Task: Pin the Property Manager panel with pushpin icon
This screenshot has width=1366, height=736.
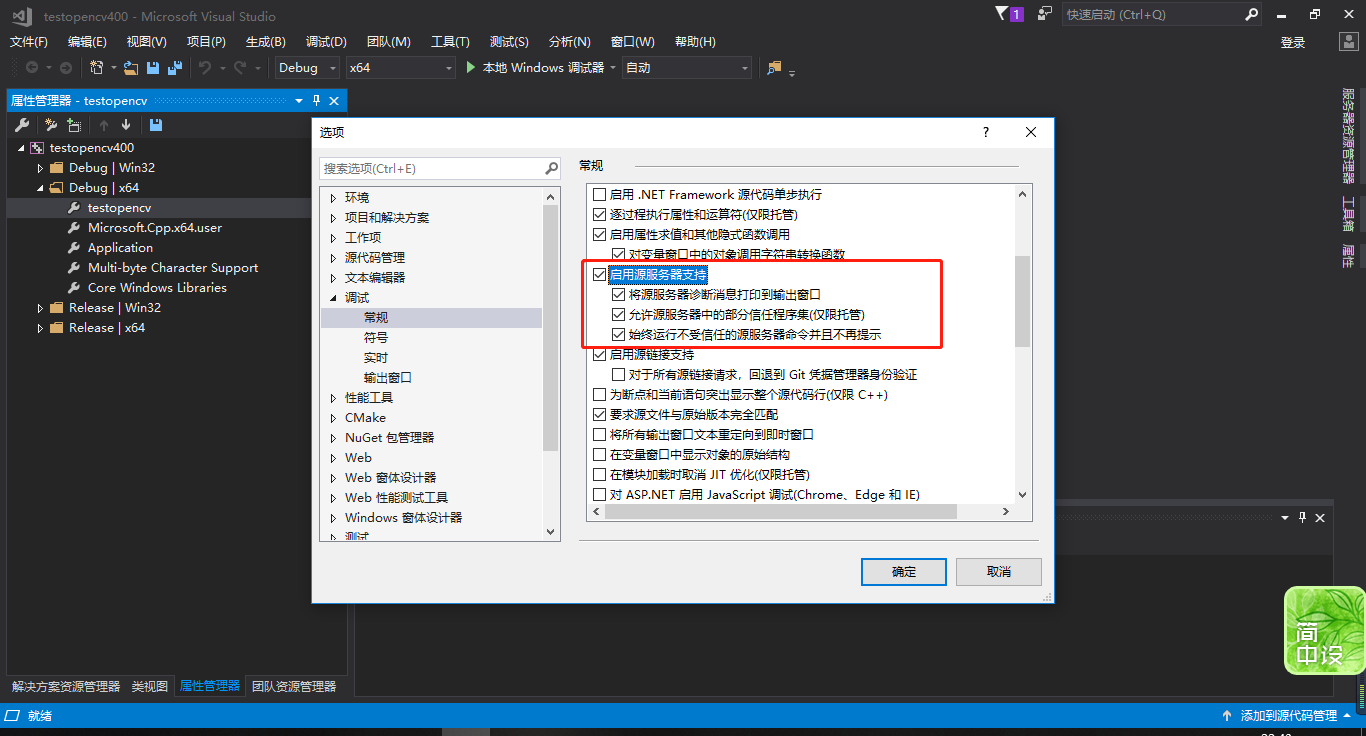Action: click(316, 101)
